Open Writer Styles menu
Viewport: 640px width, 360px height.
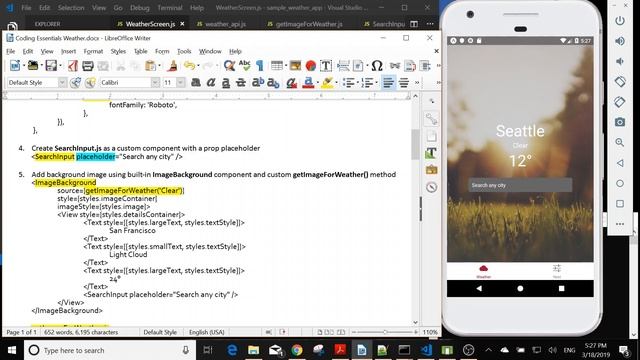pos(118,51)
